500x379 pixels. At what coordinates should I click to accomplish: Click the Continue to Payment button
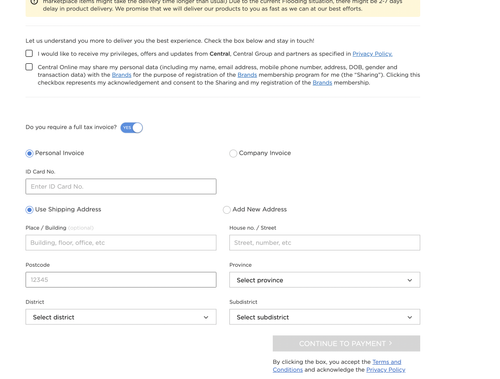[346, 343]
